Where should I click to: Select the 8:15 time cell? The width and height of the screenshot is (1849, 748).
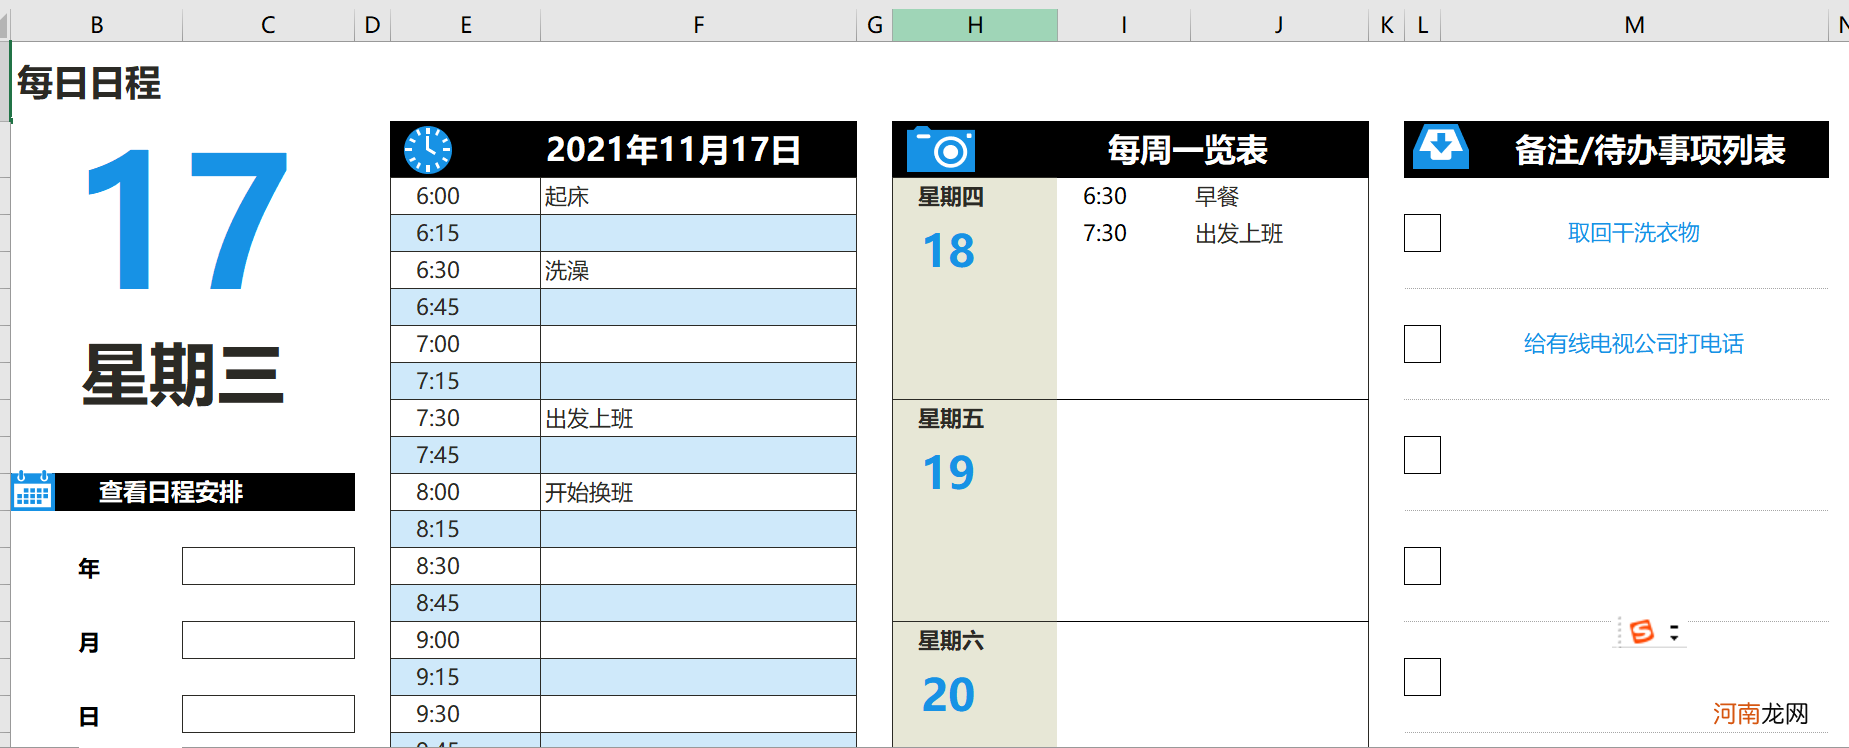point(466,529)
